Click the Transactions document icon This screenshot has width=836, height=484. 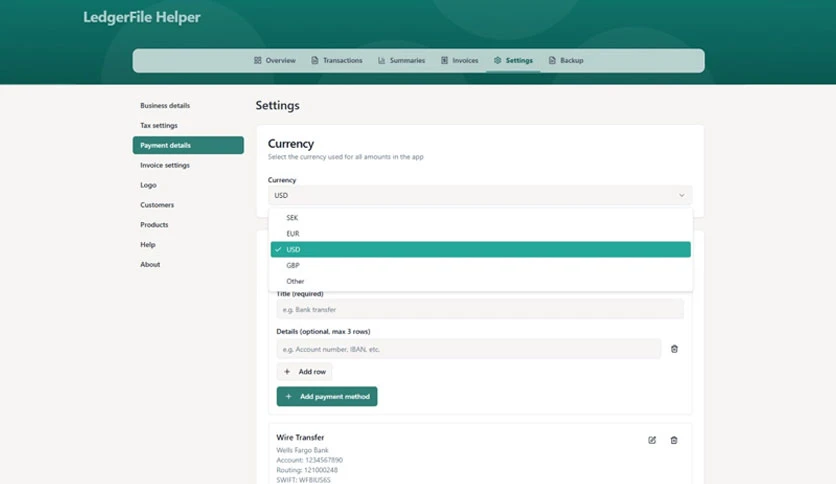[315, 60]
